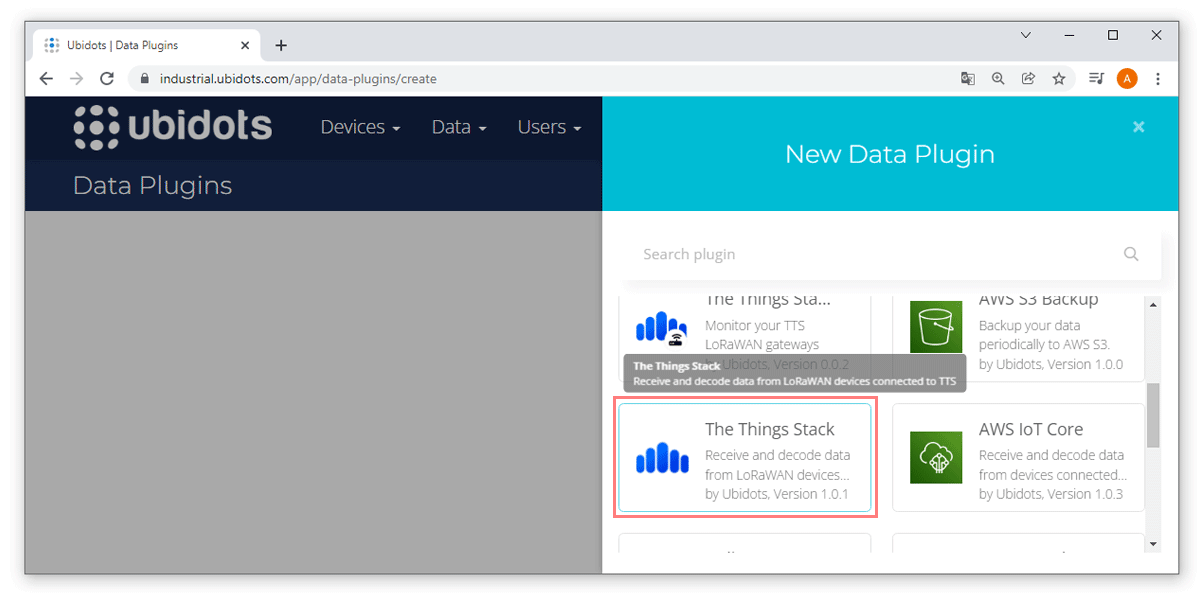Click the plugin list scrollbar thumb

pos(1153,415)
